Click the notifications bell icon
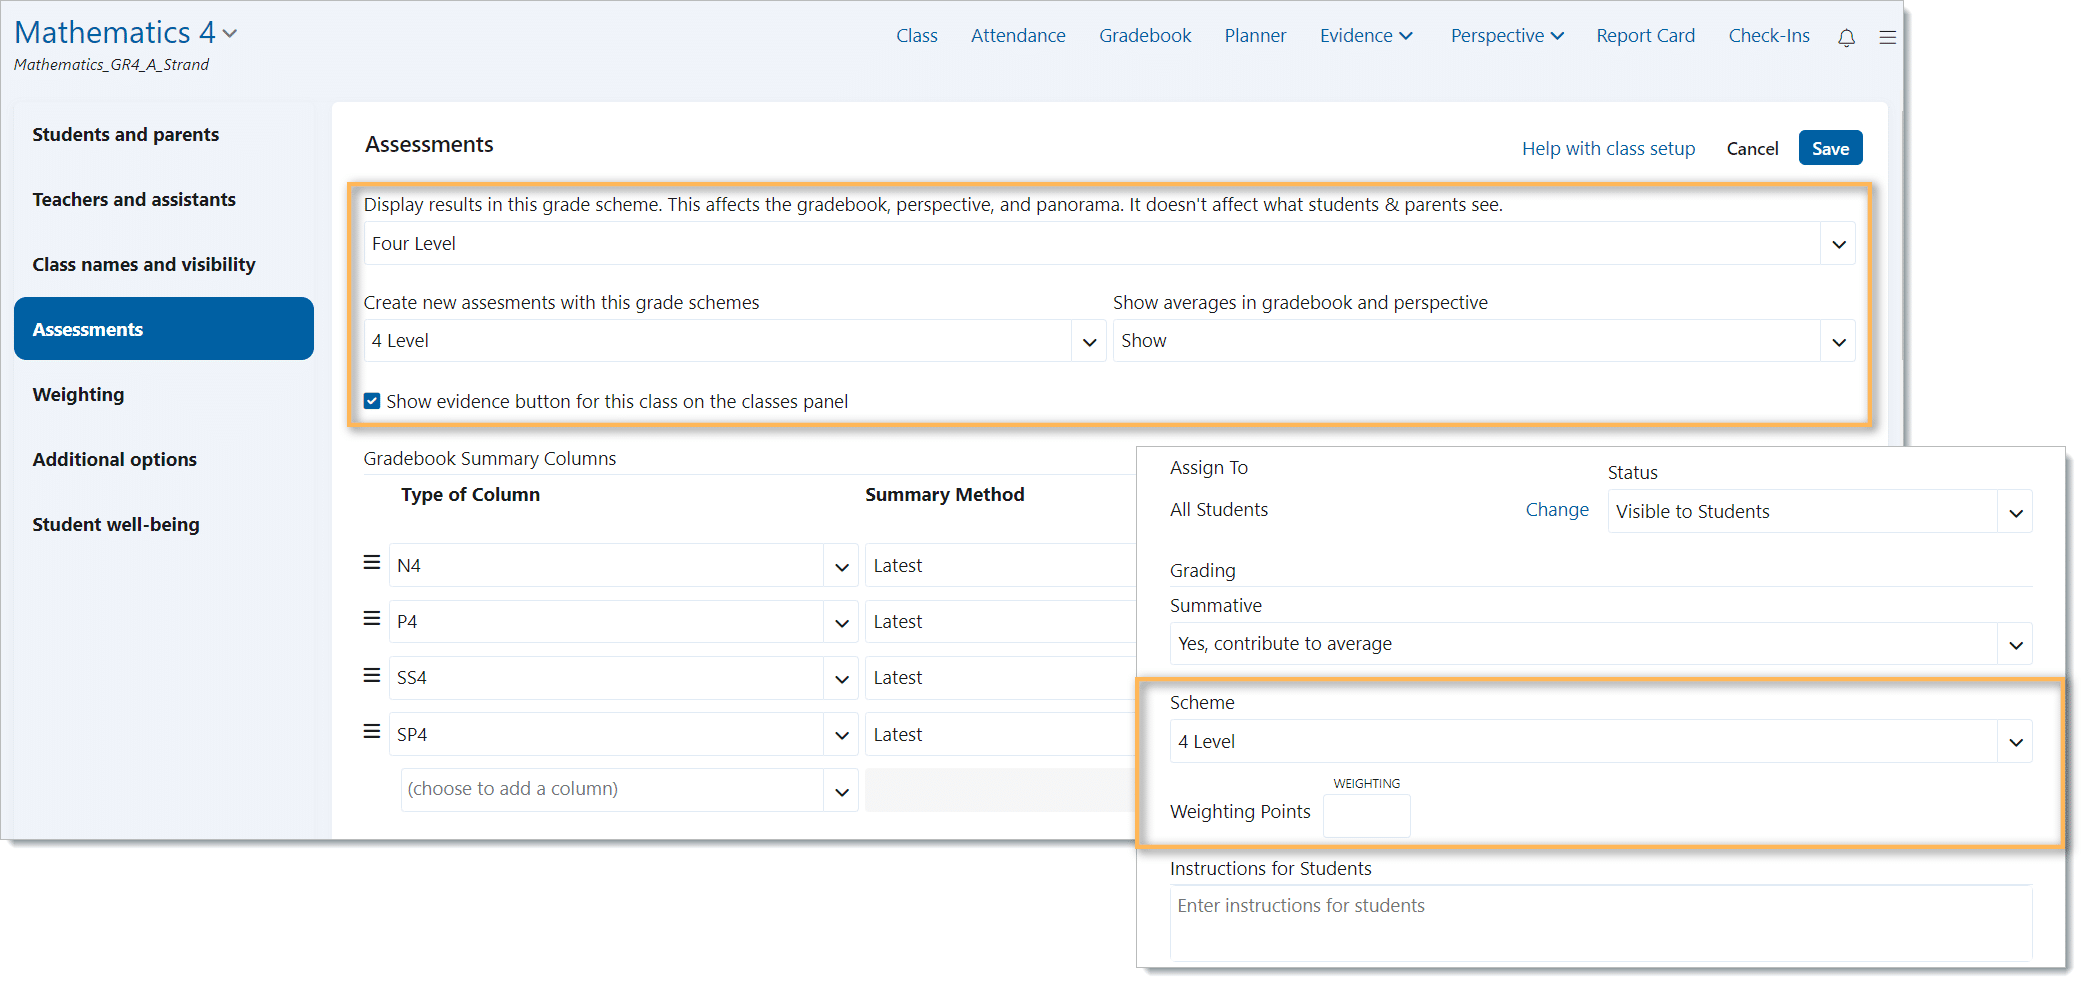Screen dimensions: 2081x983 coord(1846,37)
